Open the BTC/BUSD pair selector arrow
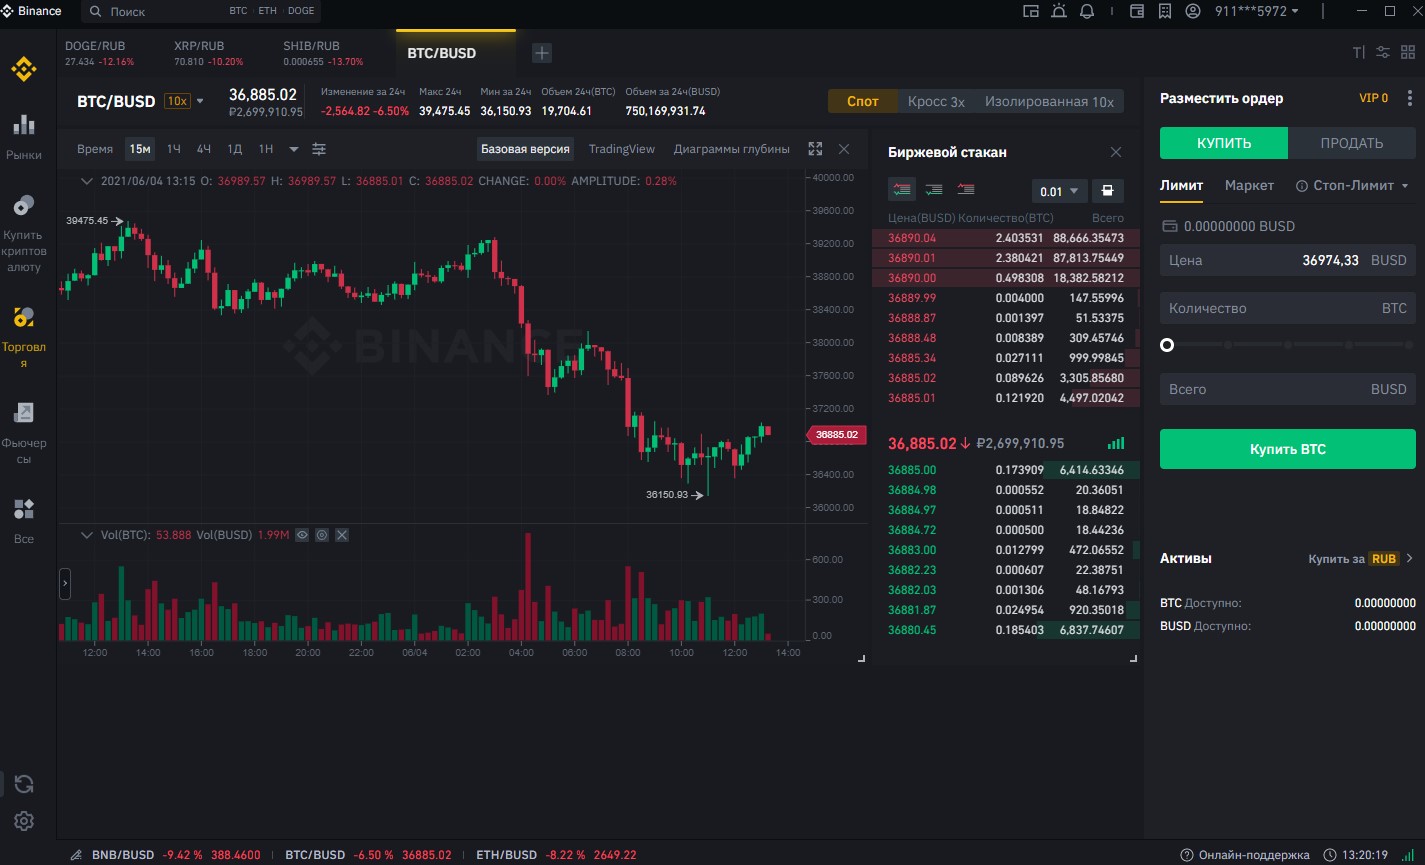1425x865 pixels. [199, 101]
